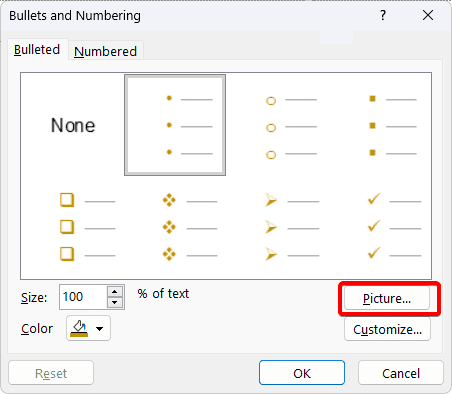Viewport: 452px width, 394px height.
Task: Decrease bullet size with down arrow
Action: pyautogui.click(x=115, y=302)
